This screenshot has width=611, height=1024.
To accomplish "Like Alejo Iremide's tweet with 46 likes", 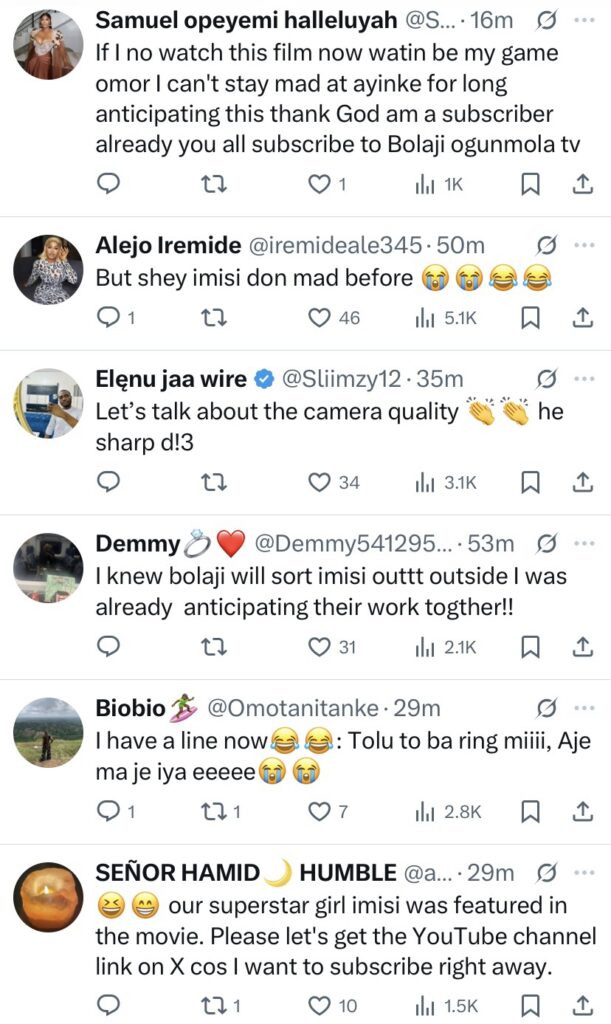I will tap(319, 317).
